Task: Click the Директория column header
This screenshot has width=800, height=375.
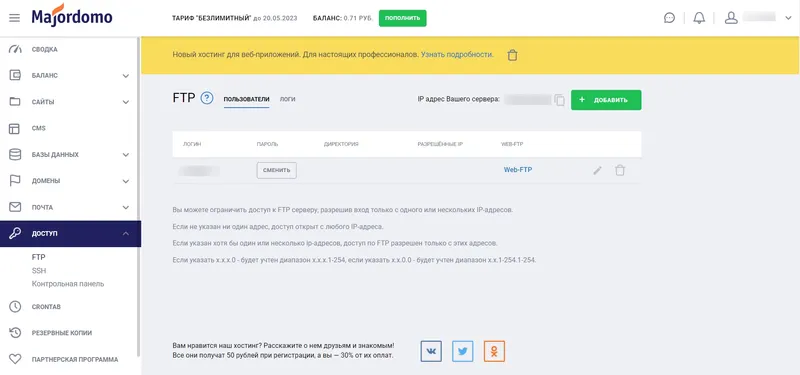Action: tap(341, 144)
